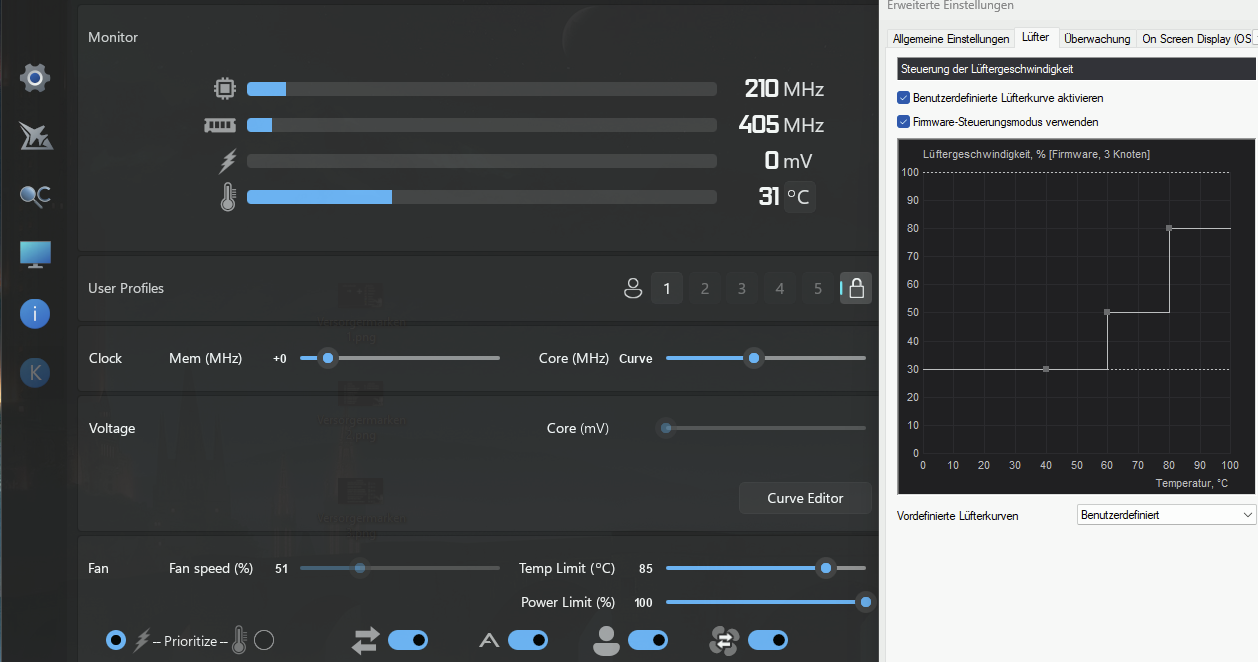Select user profile 1

click(x=667, y=289)
